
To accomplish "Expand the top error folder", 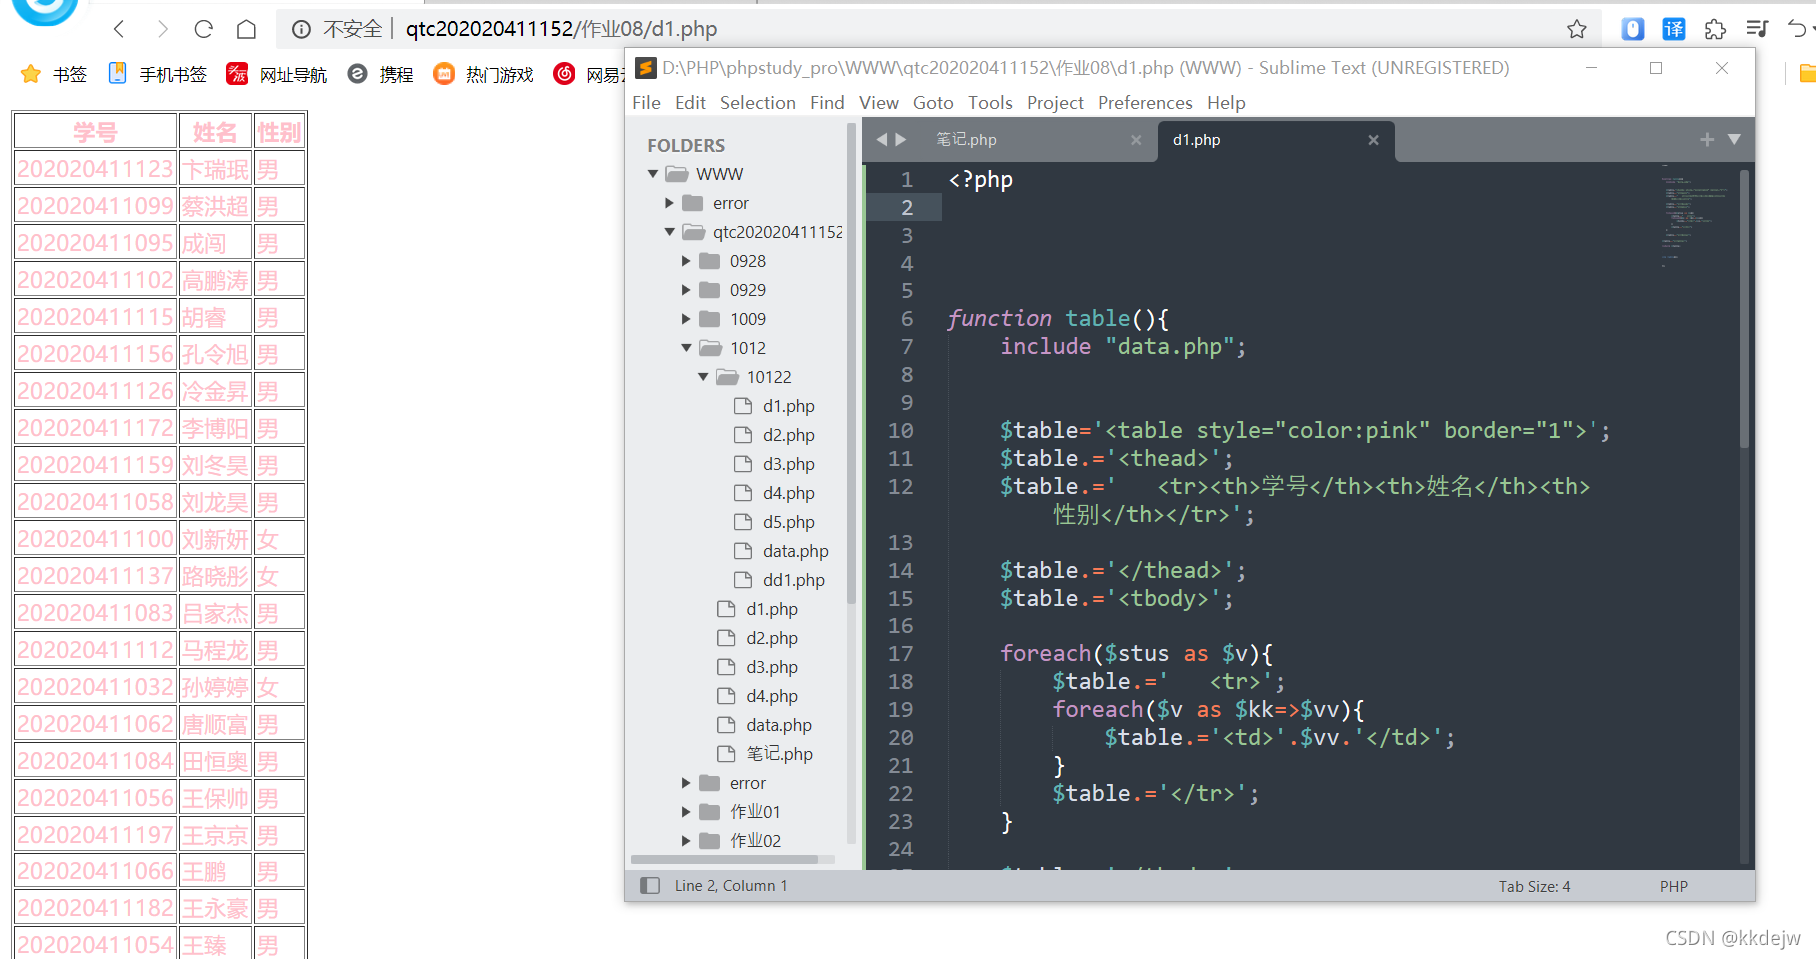I will coord(670,203).
